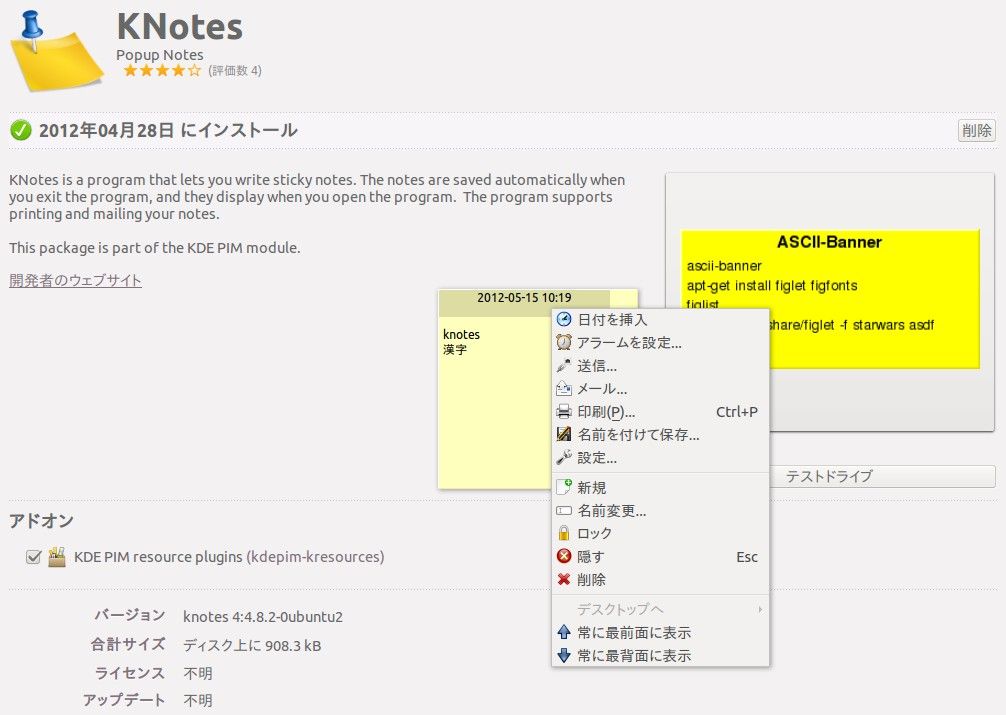
Task: Expand the デスクトップへ submenu arrow
Action: coord(760,609)
